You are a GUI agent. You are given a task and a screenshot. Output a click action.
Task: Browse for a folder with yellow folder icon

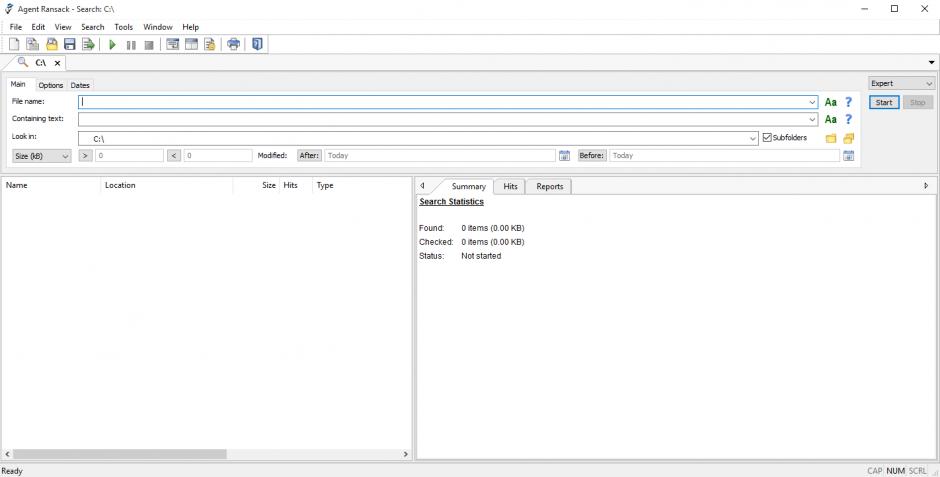pyautogui.click(x=830, y=138)
